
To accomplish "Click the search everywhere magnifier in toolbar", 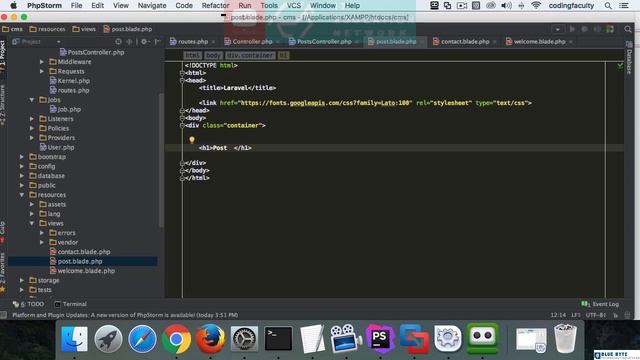I will 628,29.
